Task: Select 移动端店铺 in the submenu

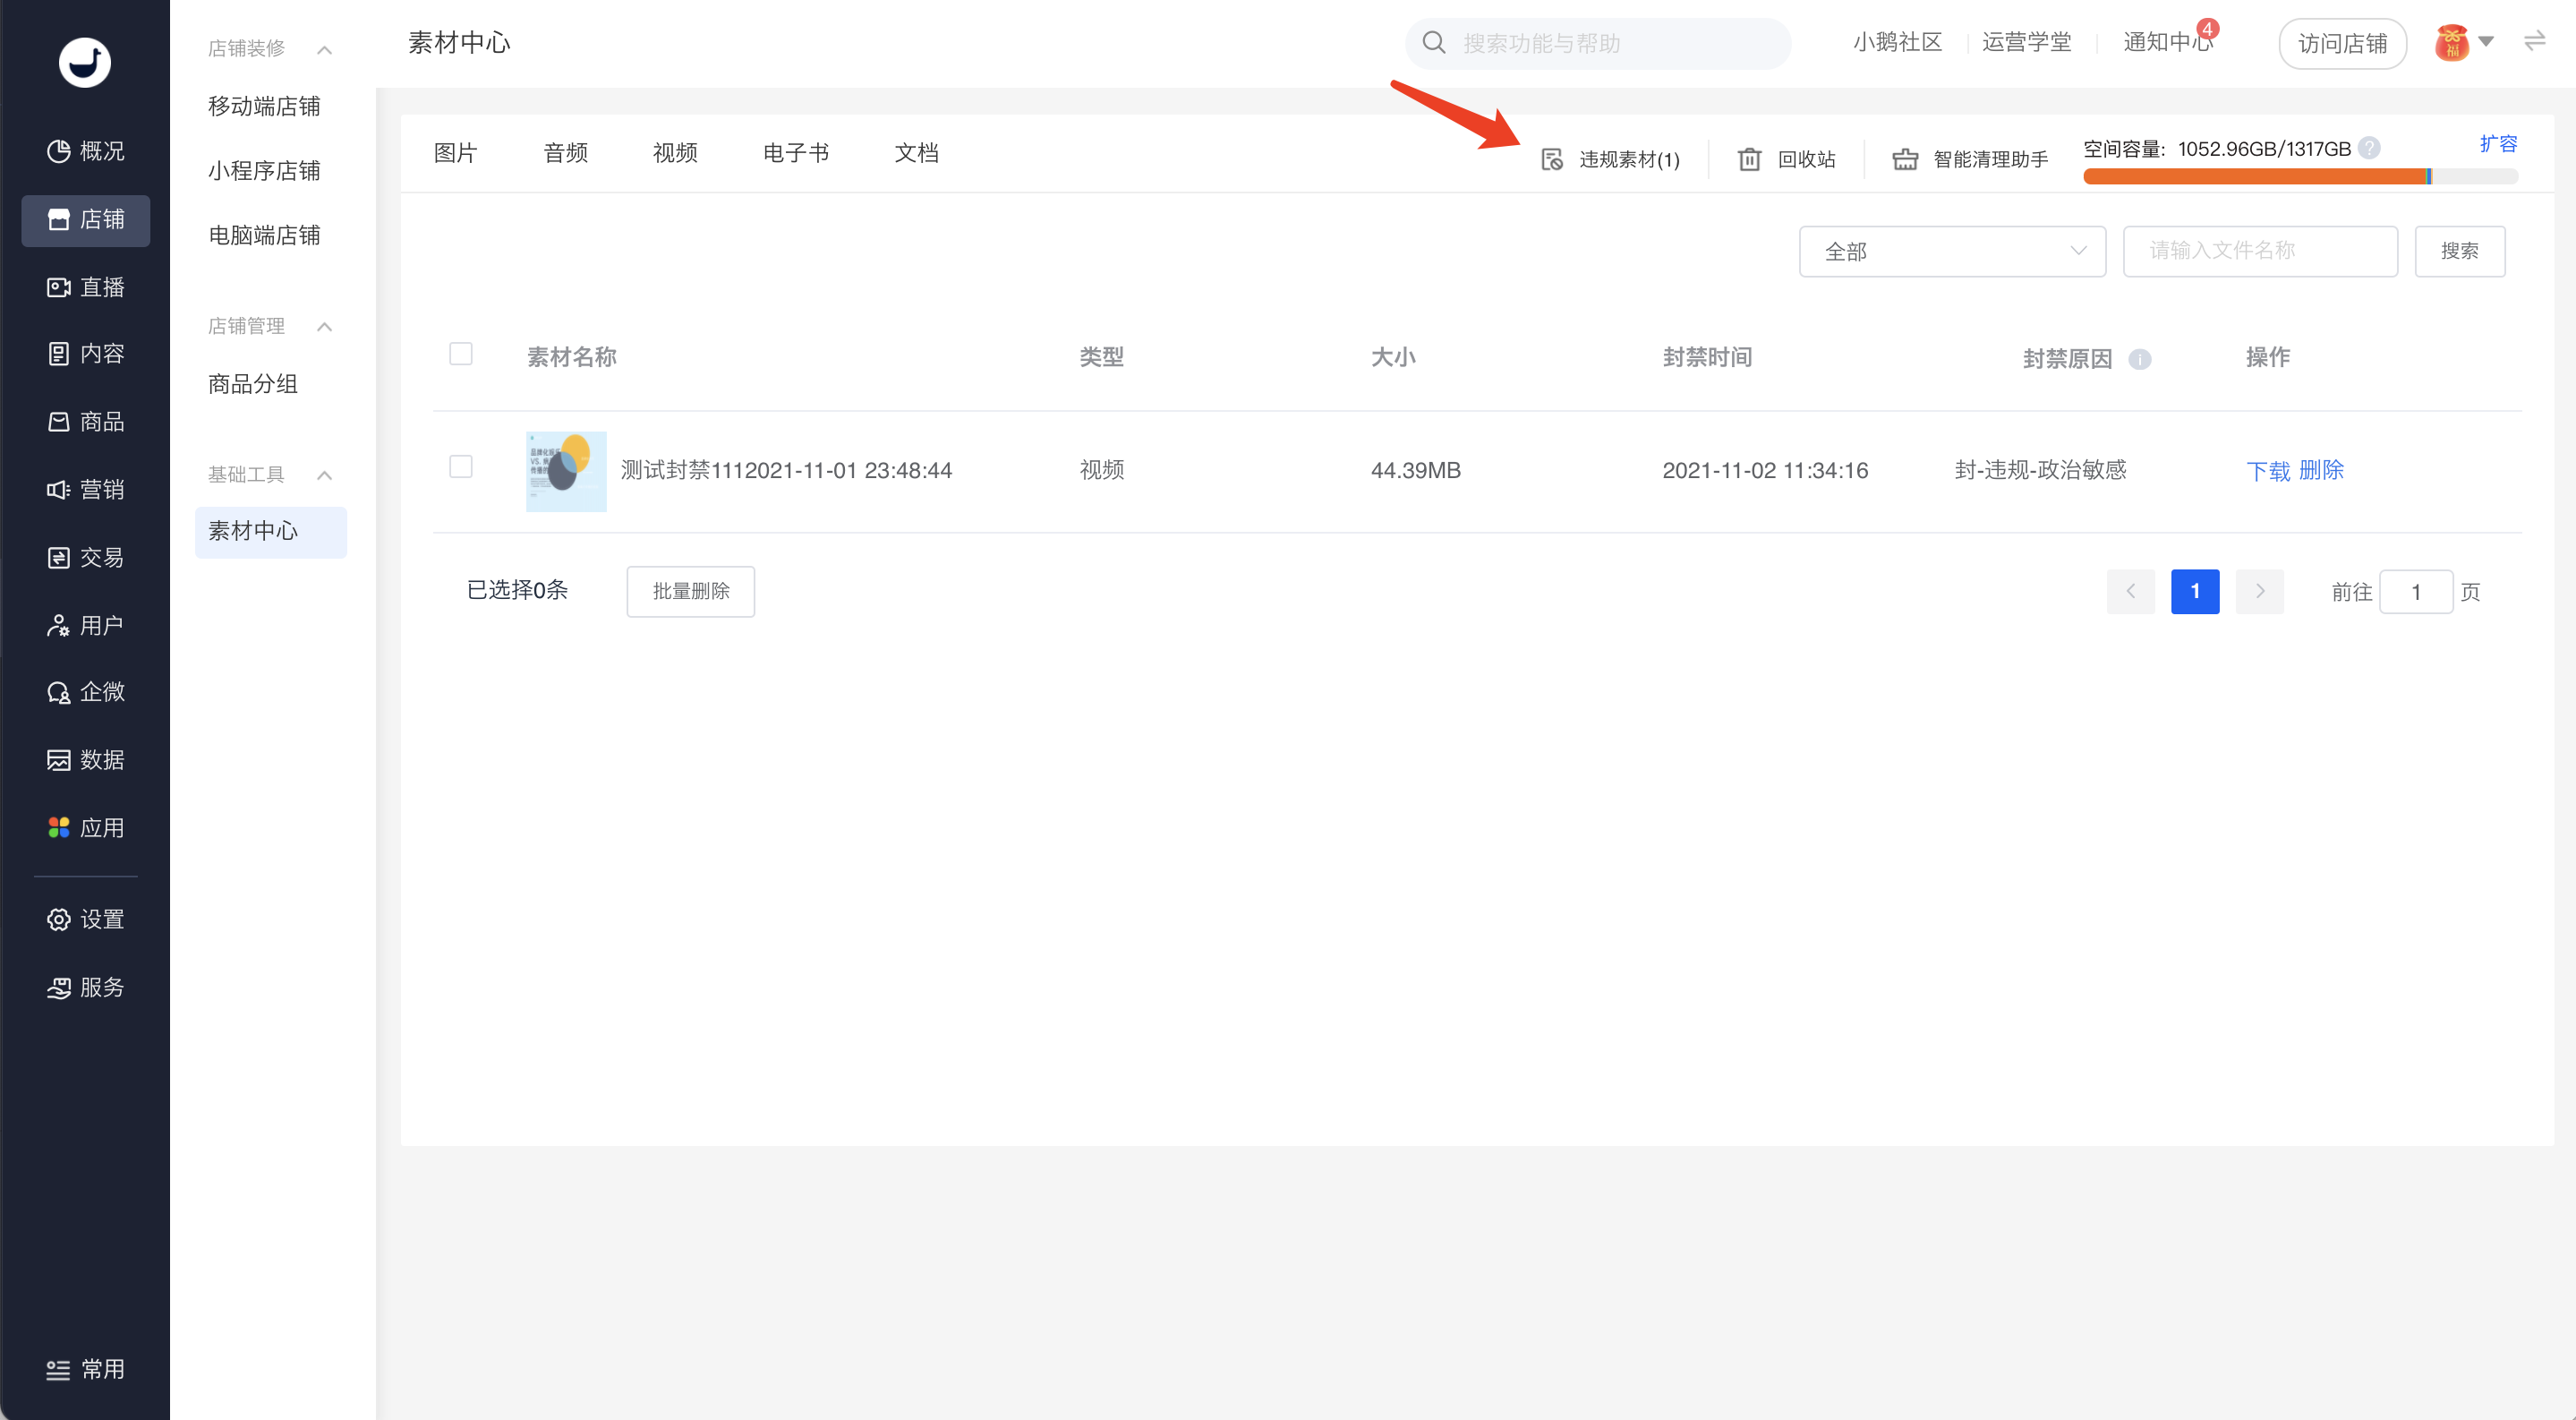Action: click(x=264, y=106)
